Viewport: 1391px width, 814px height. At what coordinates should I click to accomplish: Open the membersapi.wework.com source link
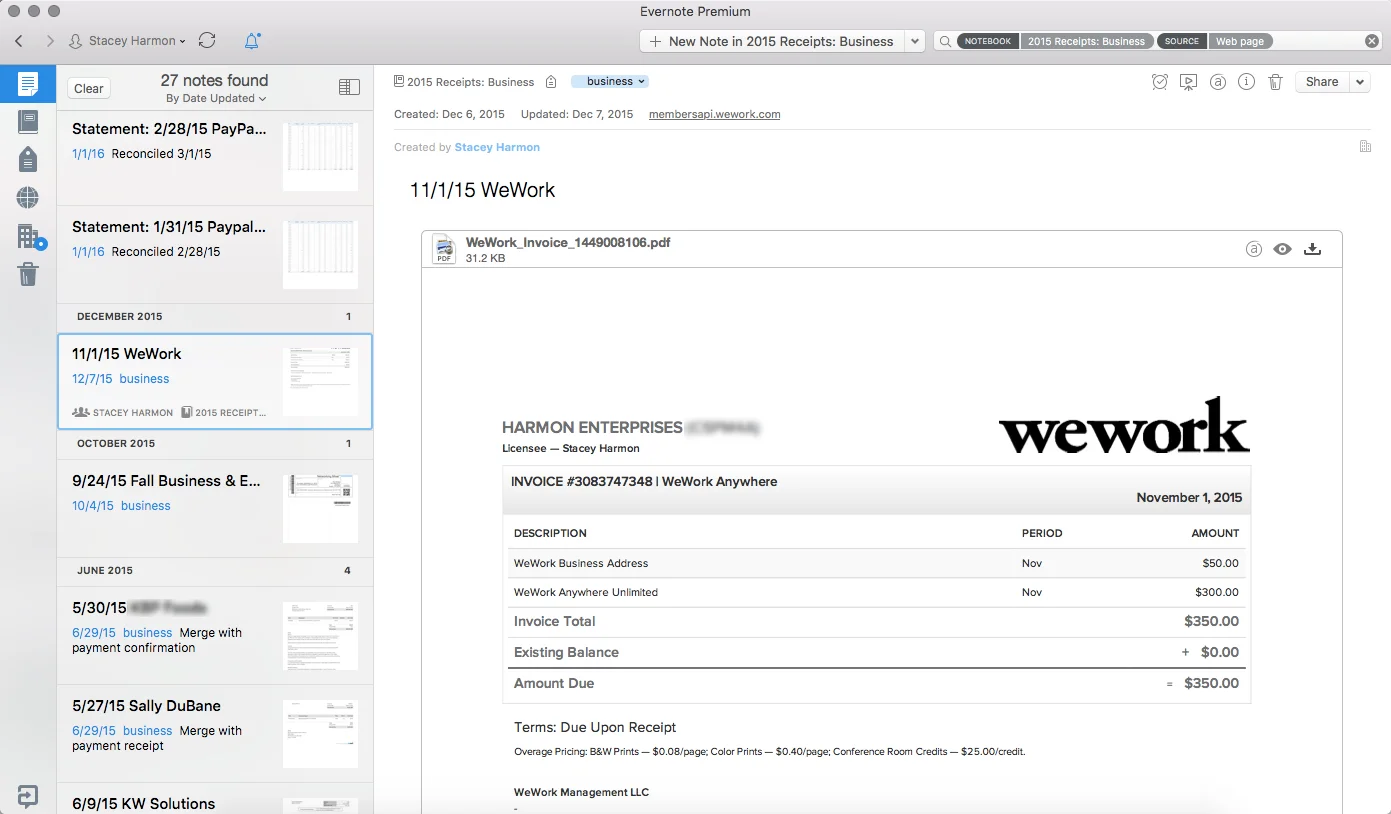pos(714,114)
